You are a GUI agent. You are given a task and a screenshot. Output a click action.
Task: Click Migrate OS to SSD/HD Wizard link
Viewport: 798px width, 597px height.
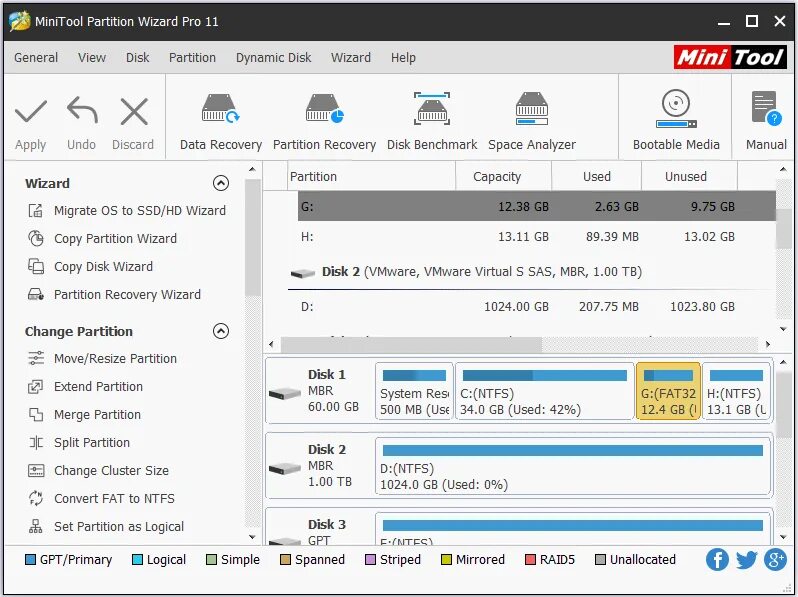140,210
